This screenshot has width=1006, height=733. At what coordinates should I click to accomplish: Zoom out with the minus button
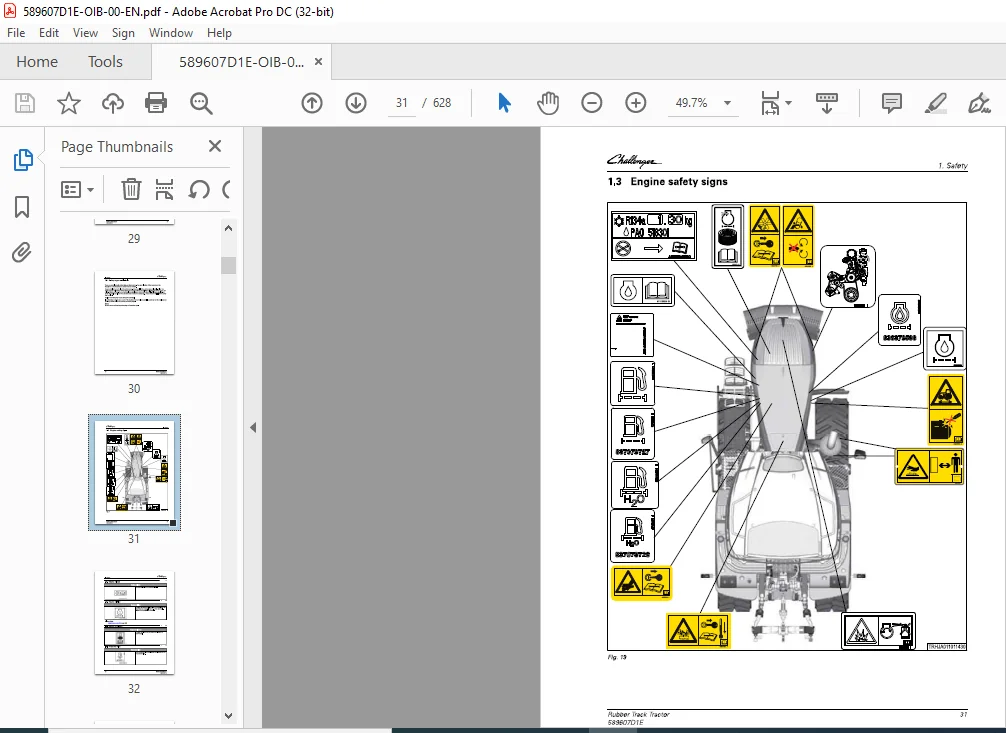tap(592, 103)
